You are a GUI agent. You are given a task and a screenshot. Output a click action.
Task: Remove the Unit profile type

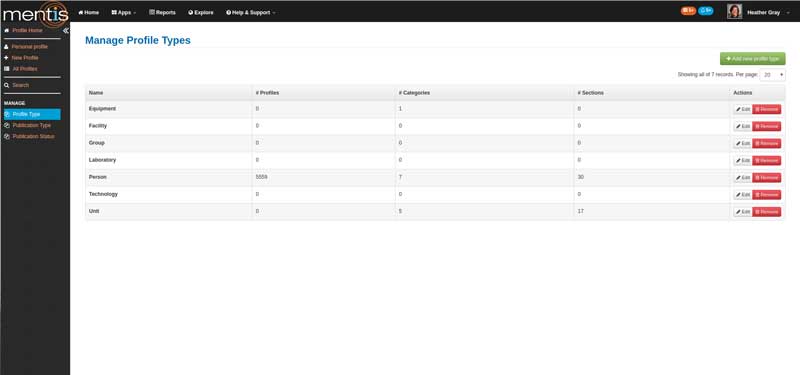[x=766, y=212]
